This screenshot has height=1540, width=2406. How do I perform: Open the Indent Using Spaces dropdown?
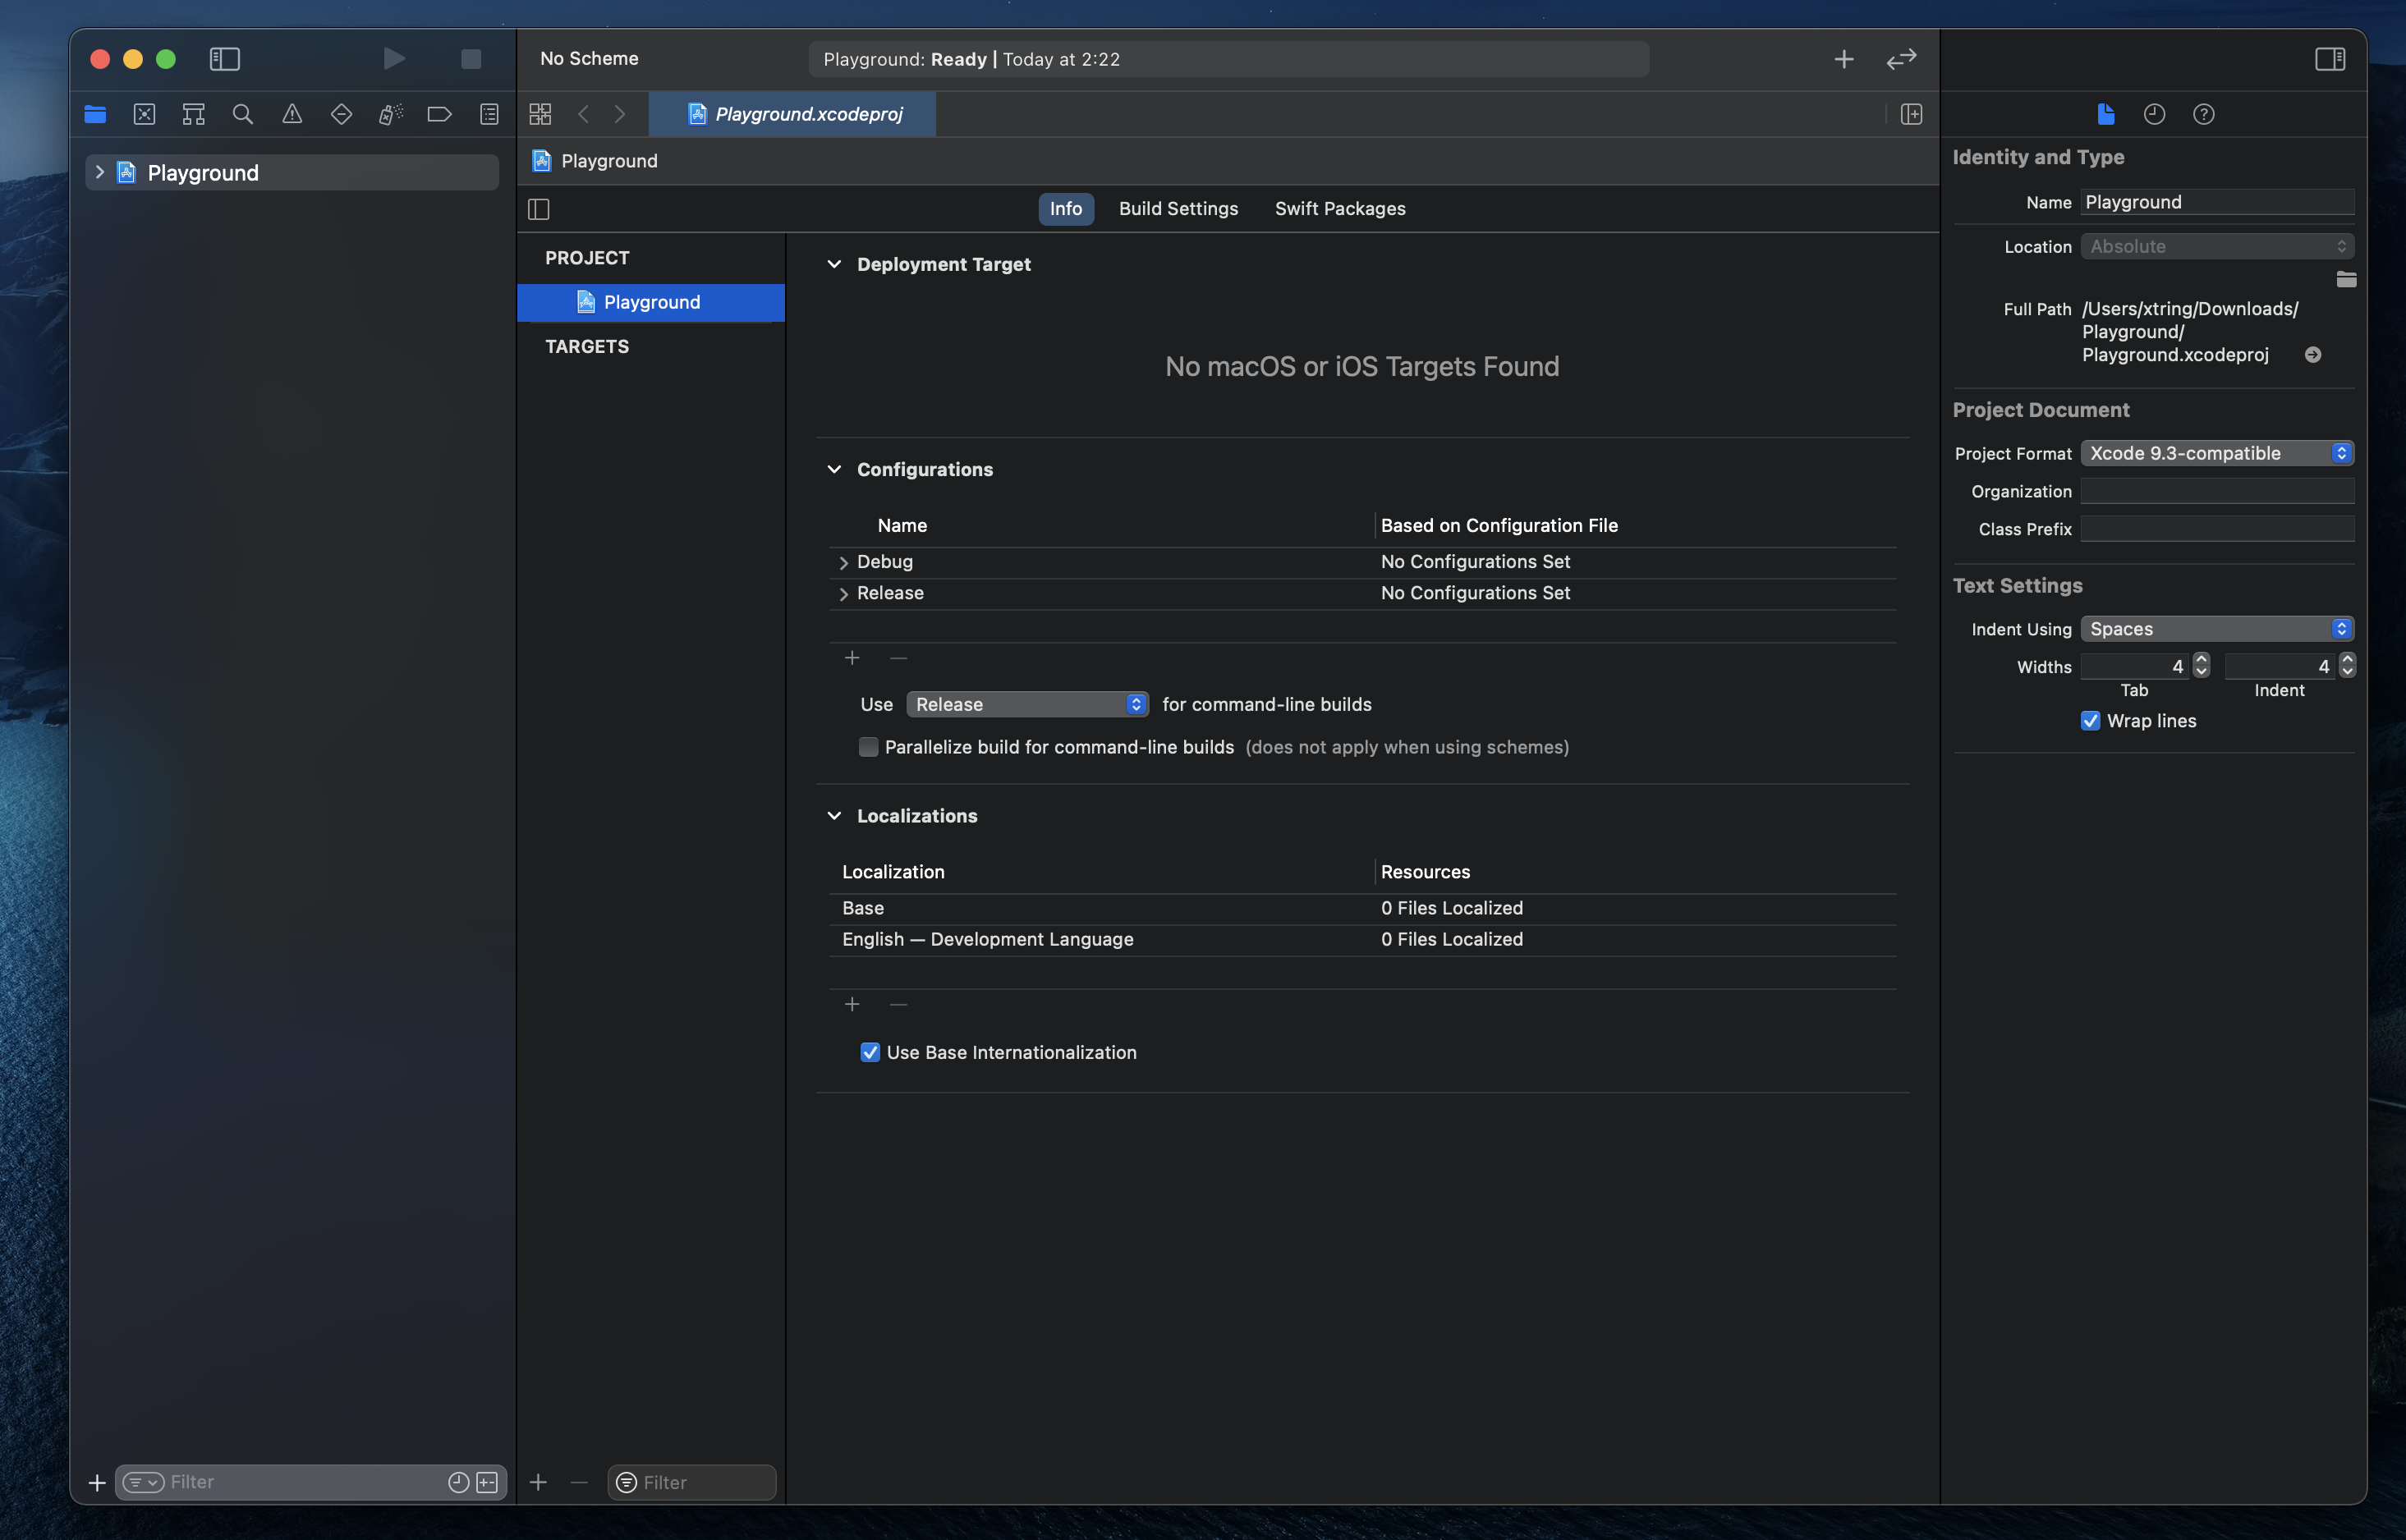coord(2216,629)
